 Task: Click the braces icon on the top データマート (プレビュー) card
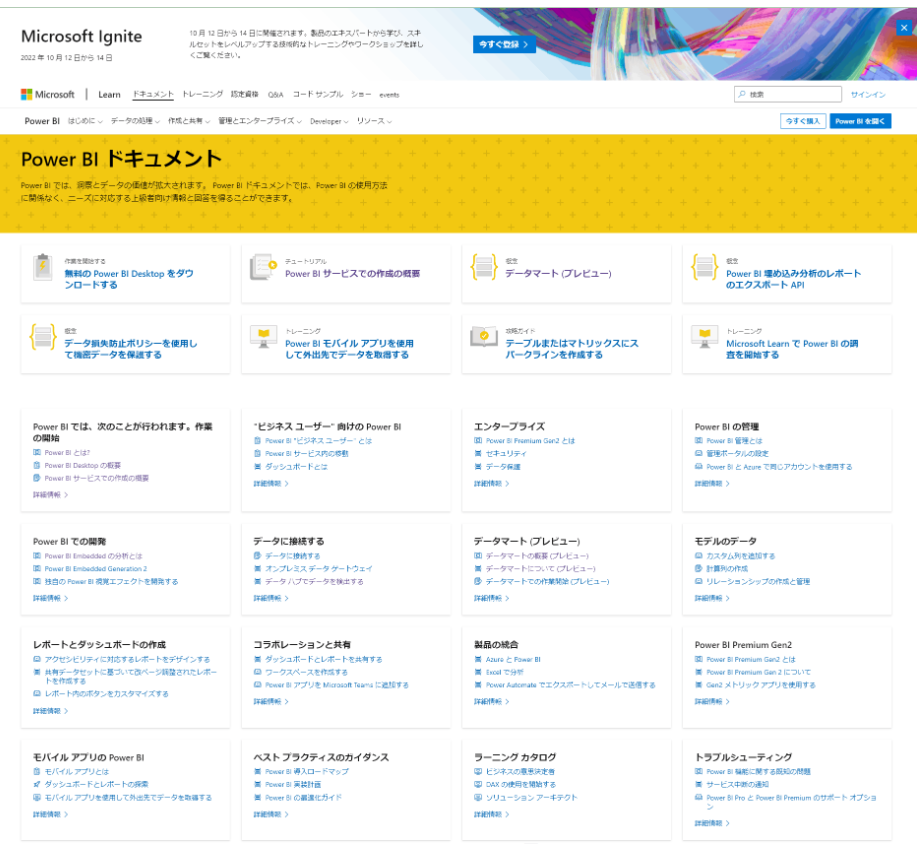click(484, 267)
